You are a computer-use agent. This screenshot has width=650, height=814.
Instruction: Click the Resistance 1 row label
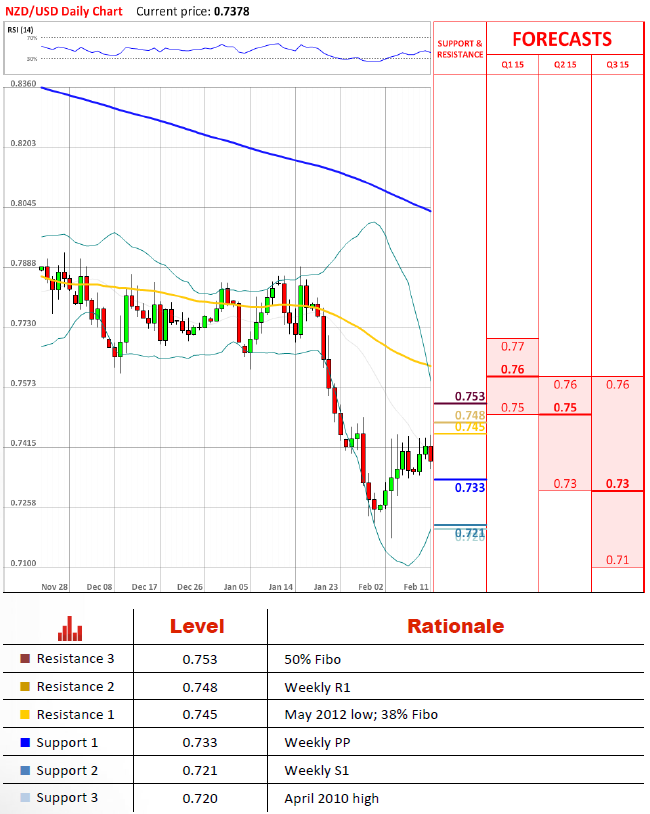pyautogui.click(x=75, y=715)
